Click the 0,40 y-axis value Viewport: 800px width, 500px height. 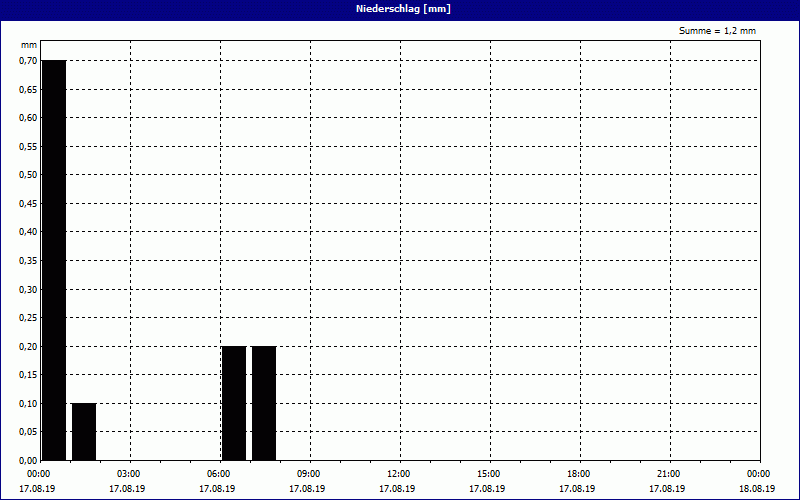click(x=29, y=232)
